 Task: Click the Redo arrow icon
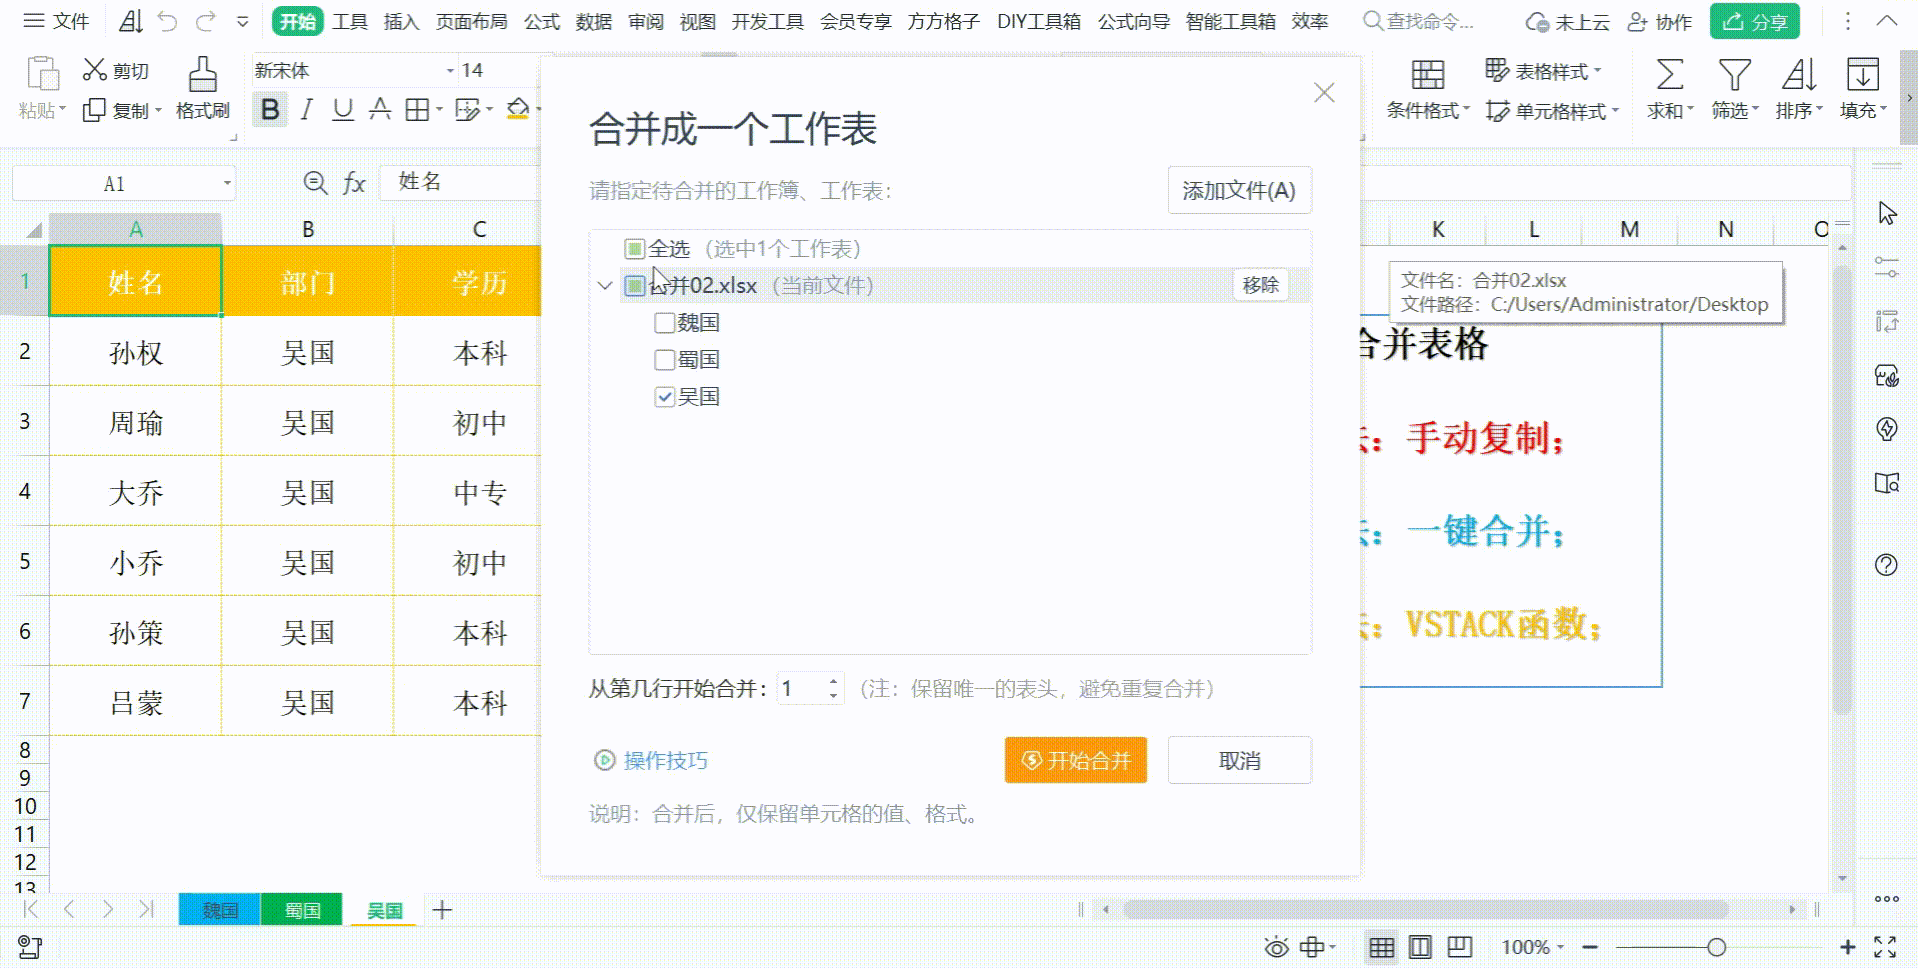tap(206, 21)
